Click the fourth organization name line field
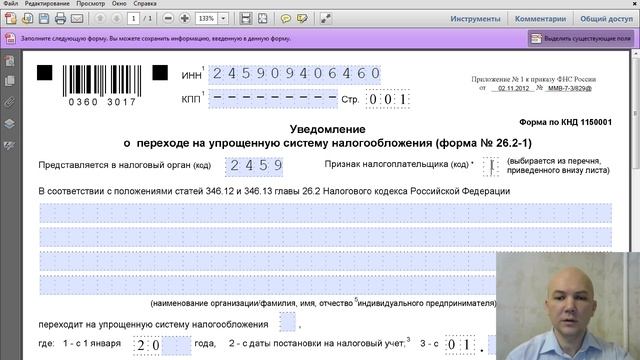 (267, 285)
